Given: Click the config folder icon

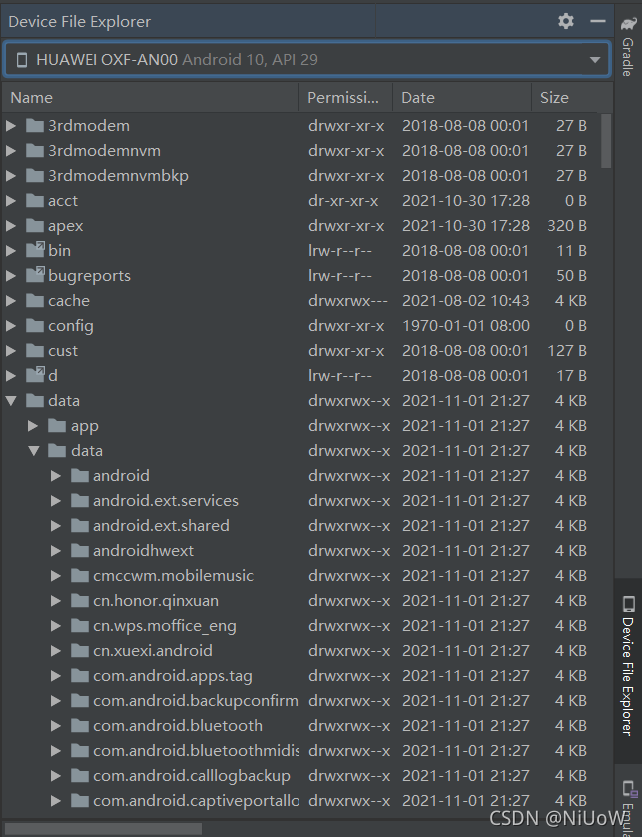Looking at the screenshot, I should tap(35, 326).
